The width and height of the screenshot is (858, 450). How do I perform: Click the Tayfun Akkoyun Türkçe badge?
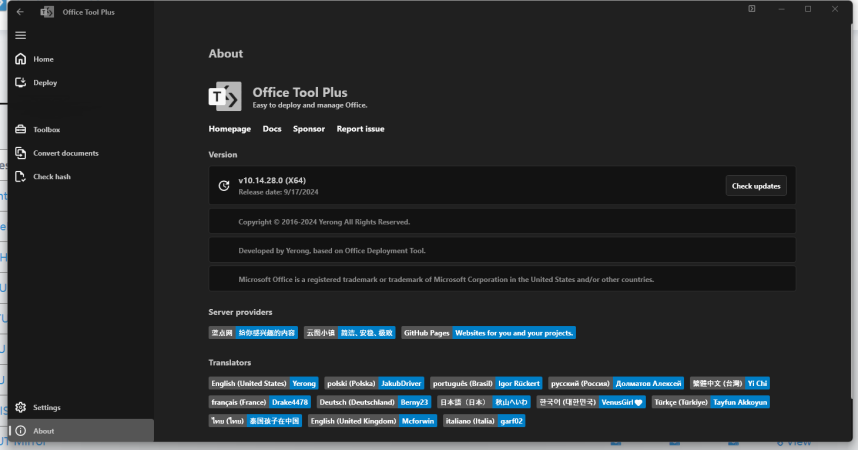click(x=711, y=402)
